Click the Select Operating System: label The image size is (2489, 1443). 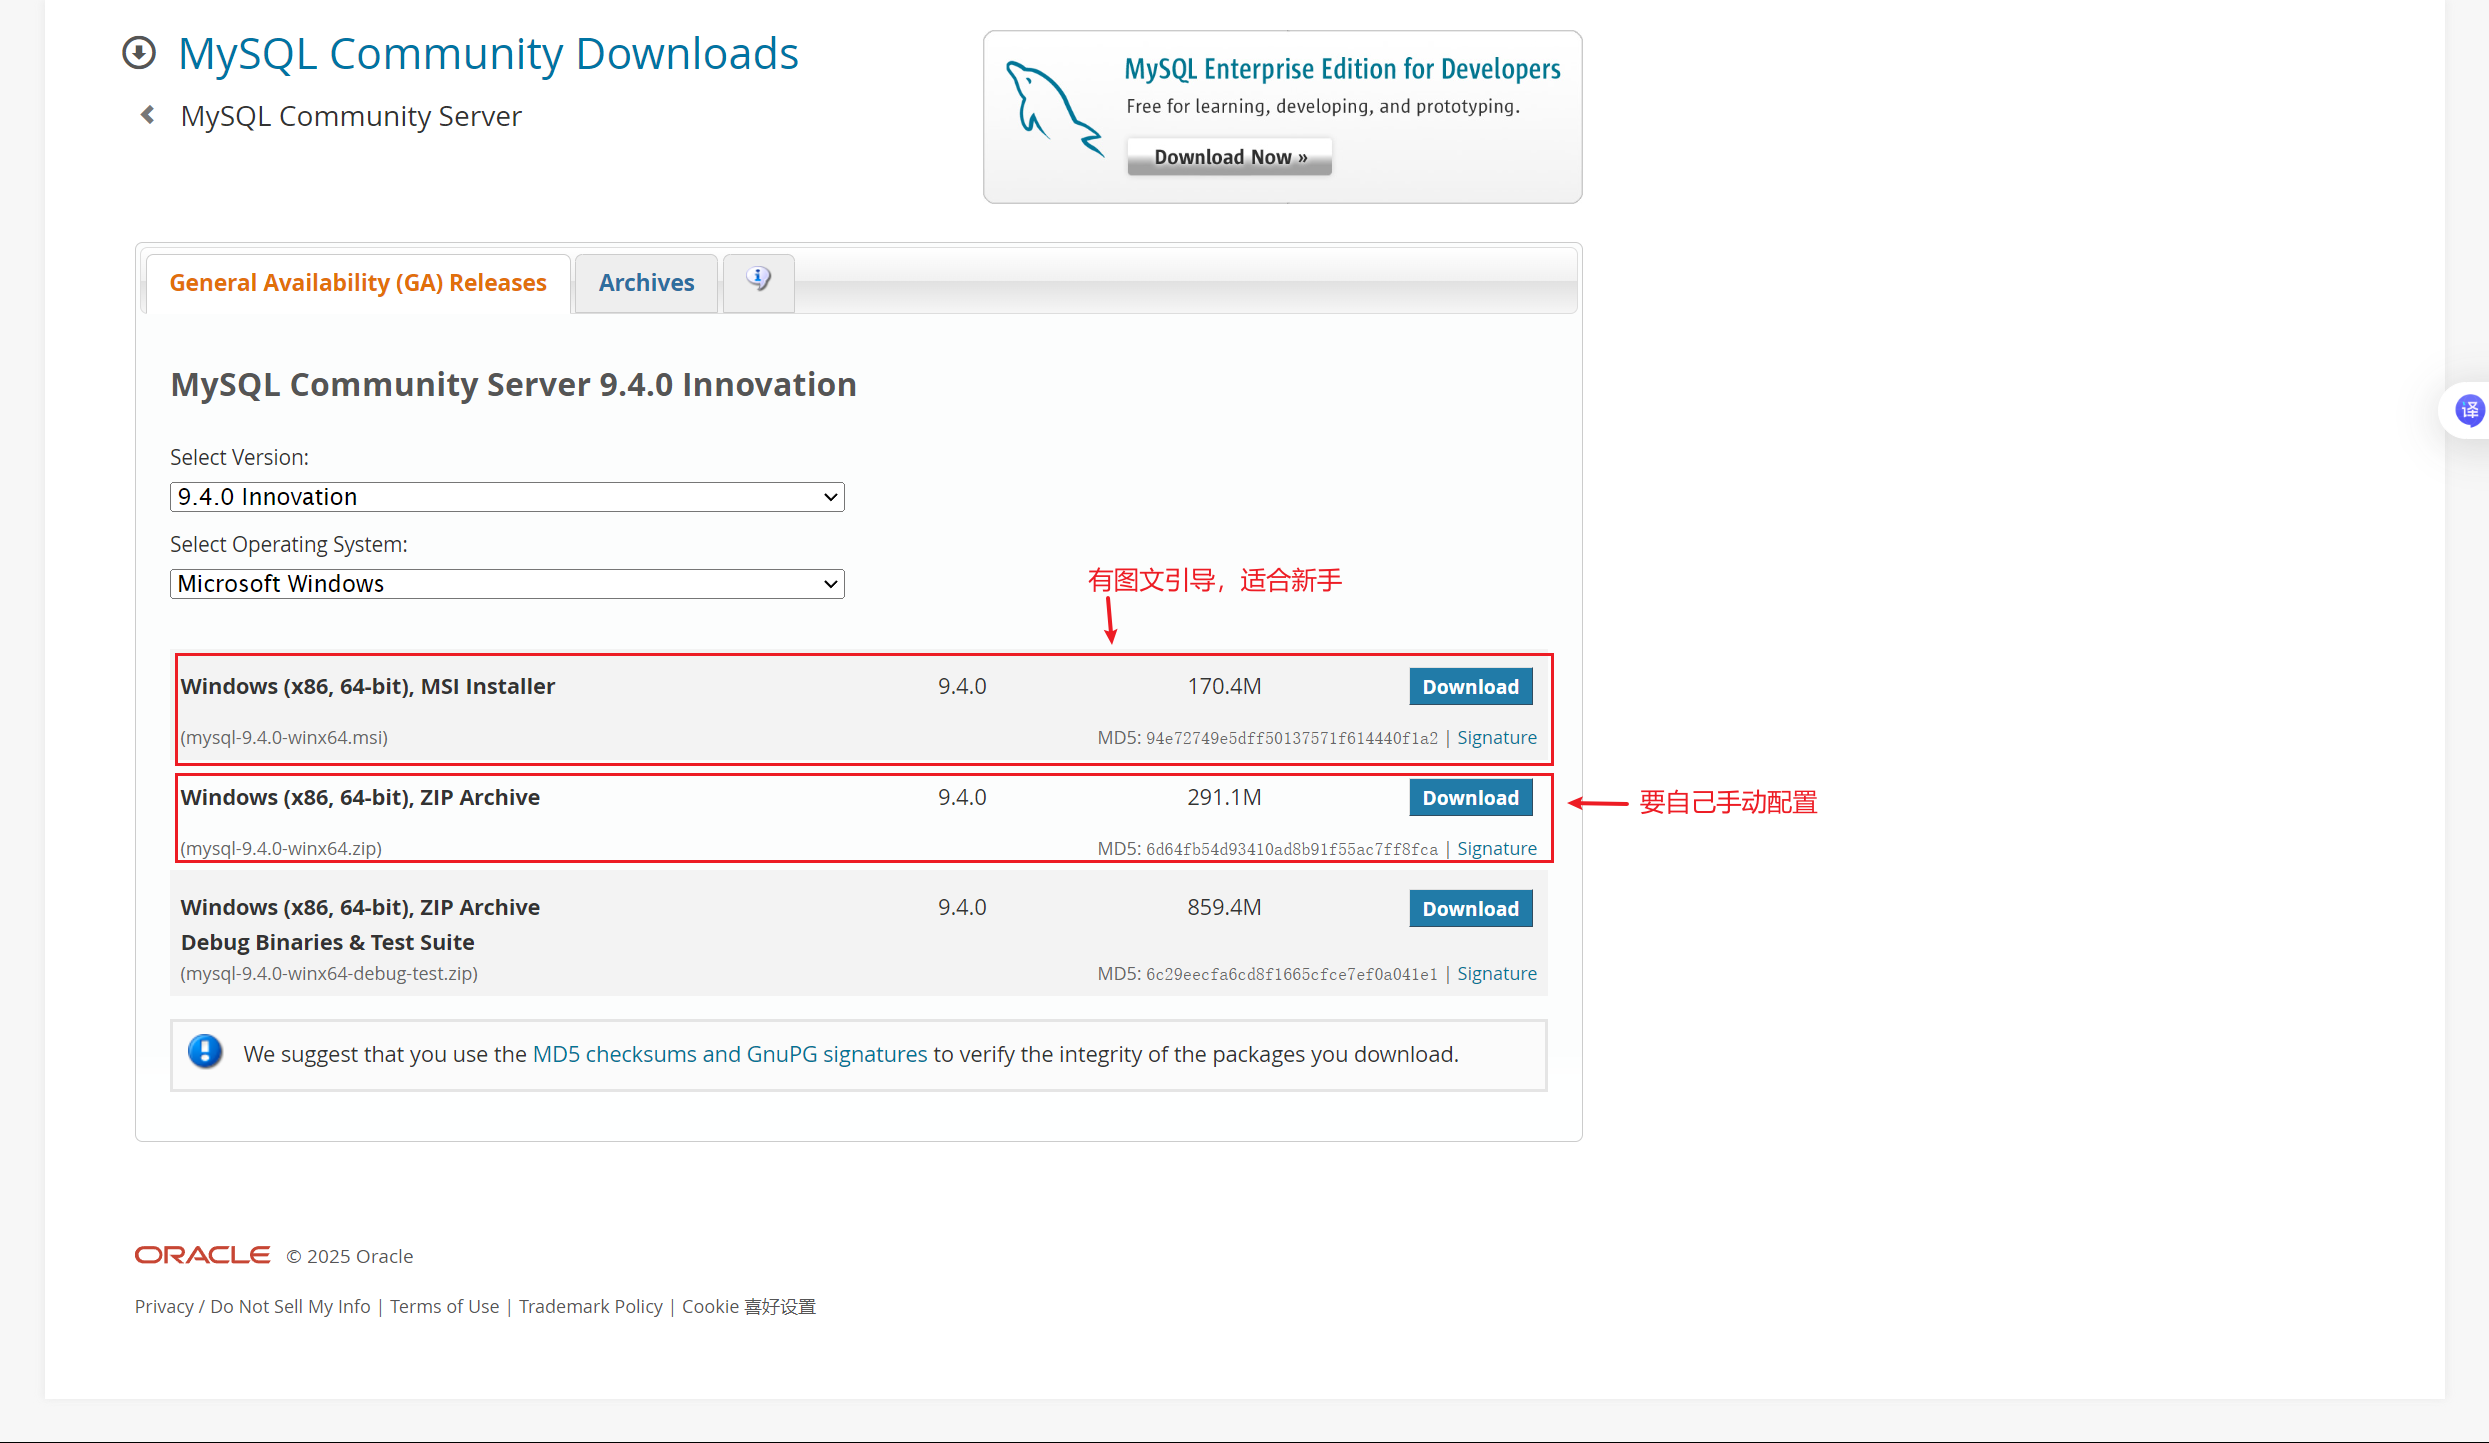289,545
